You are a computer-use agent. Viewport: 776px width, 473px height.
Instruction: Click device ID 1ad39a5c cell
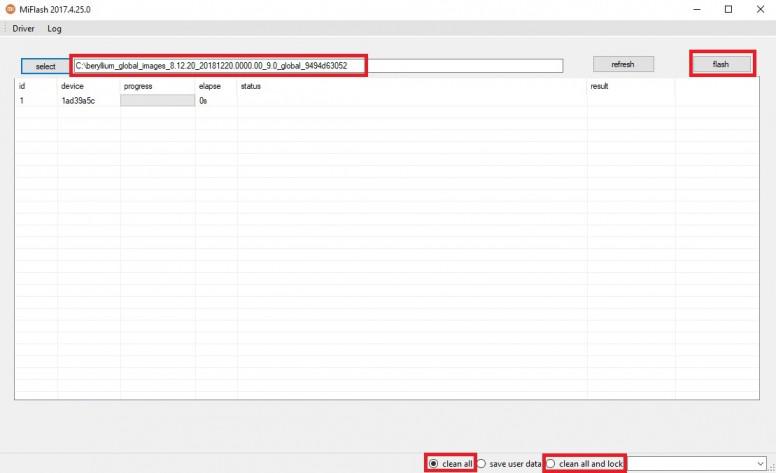click(x=78, y=100)
